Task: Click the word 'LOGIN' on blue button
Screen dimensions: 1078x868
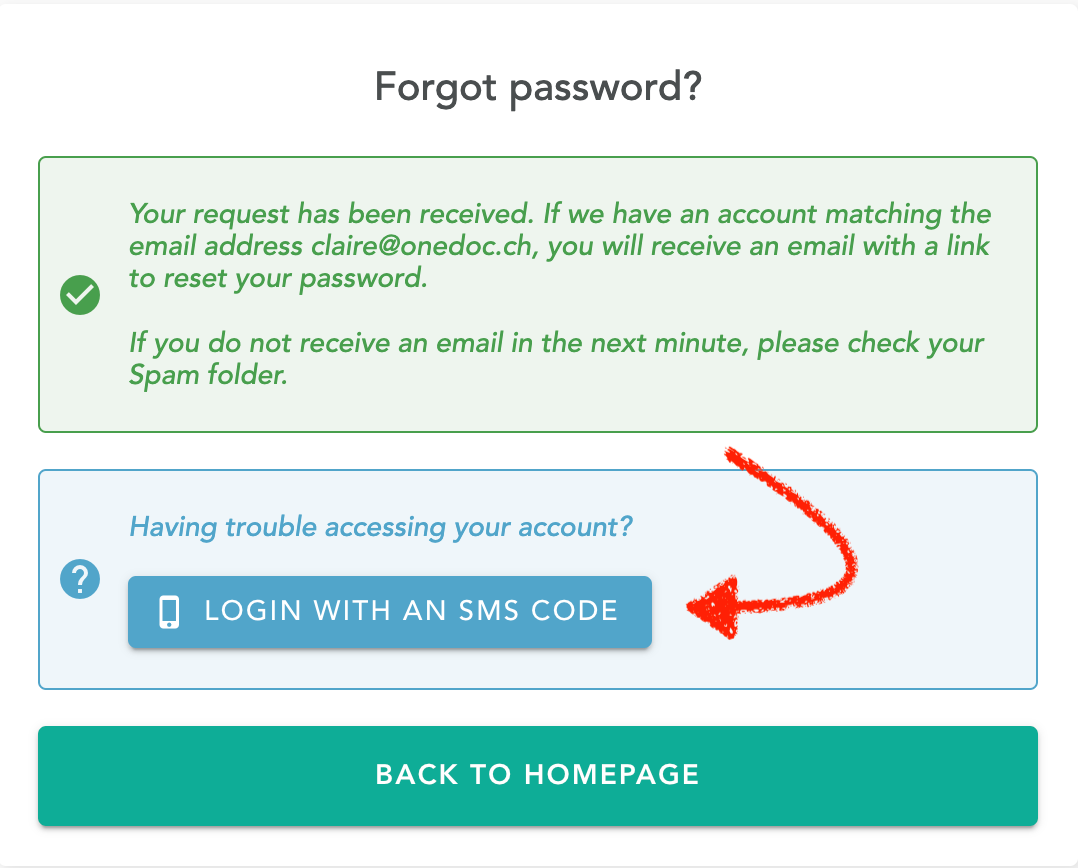Action: [253, 611]
